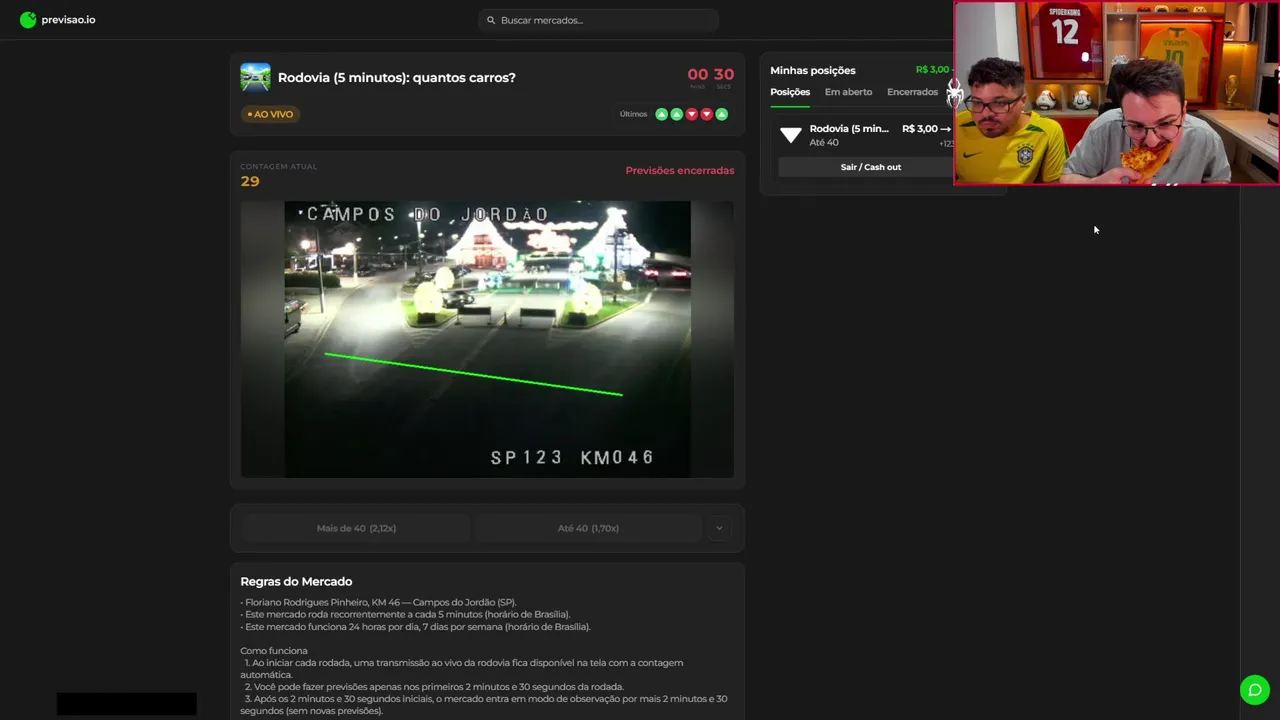The height and width of the screenshot is (720, 1280).
Task: Select the market title 'Rodovia (5 minutos): quantos carros?'
Action: pos(397,78)
